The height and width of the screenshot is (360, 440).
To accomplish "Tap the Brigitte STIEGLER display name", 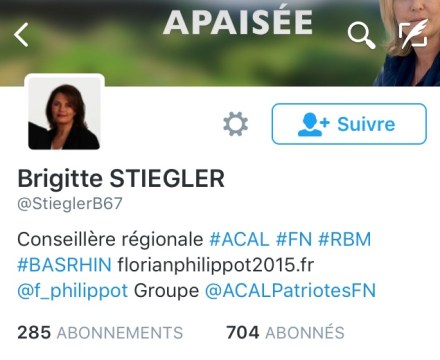I will (x=121, y=179).
